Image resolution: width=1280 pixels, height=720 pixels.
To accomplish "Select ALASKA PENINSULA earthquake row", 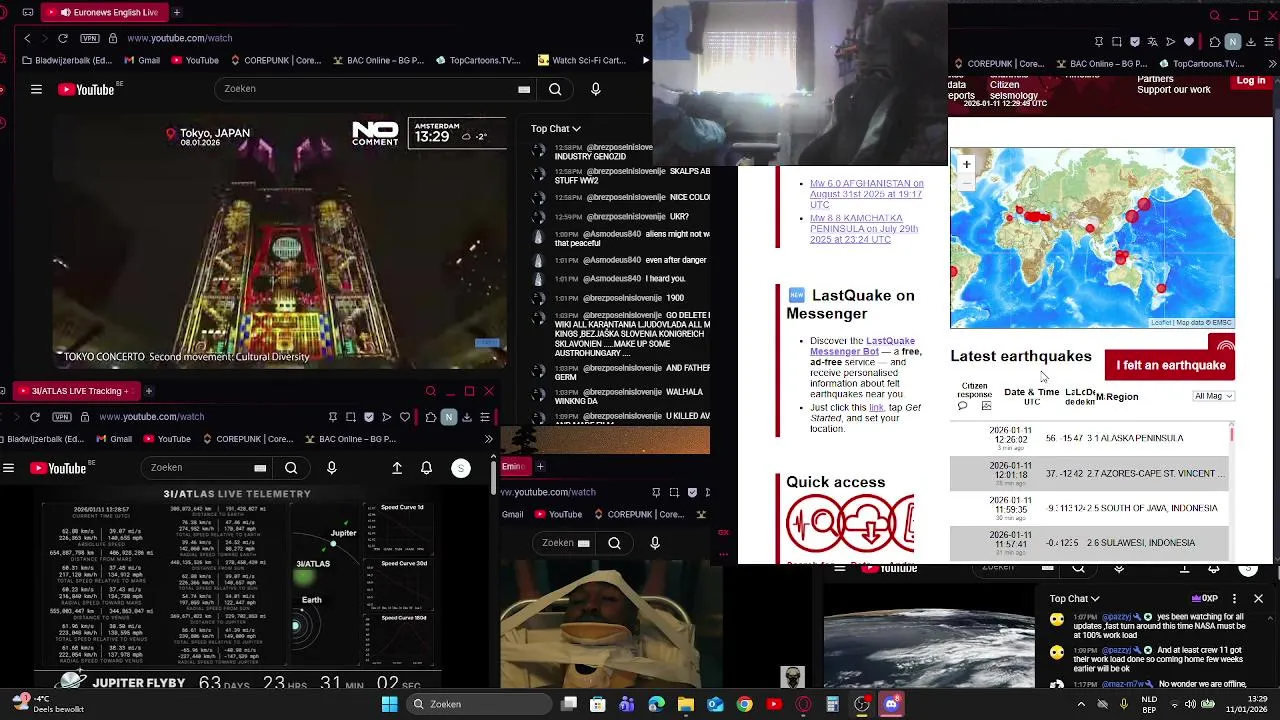I will 1089,438.
